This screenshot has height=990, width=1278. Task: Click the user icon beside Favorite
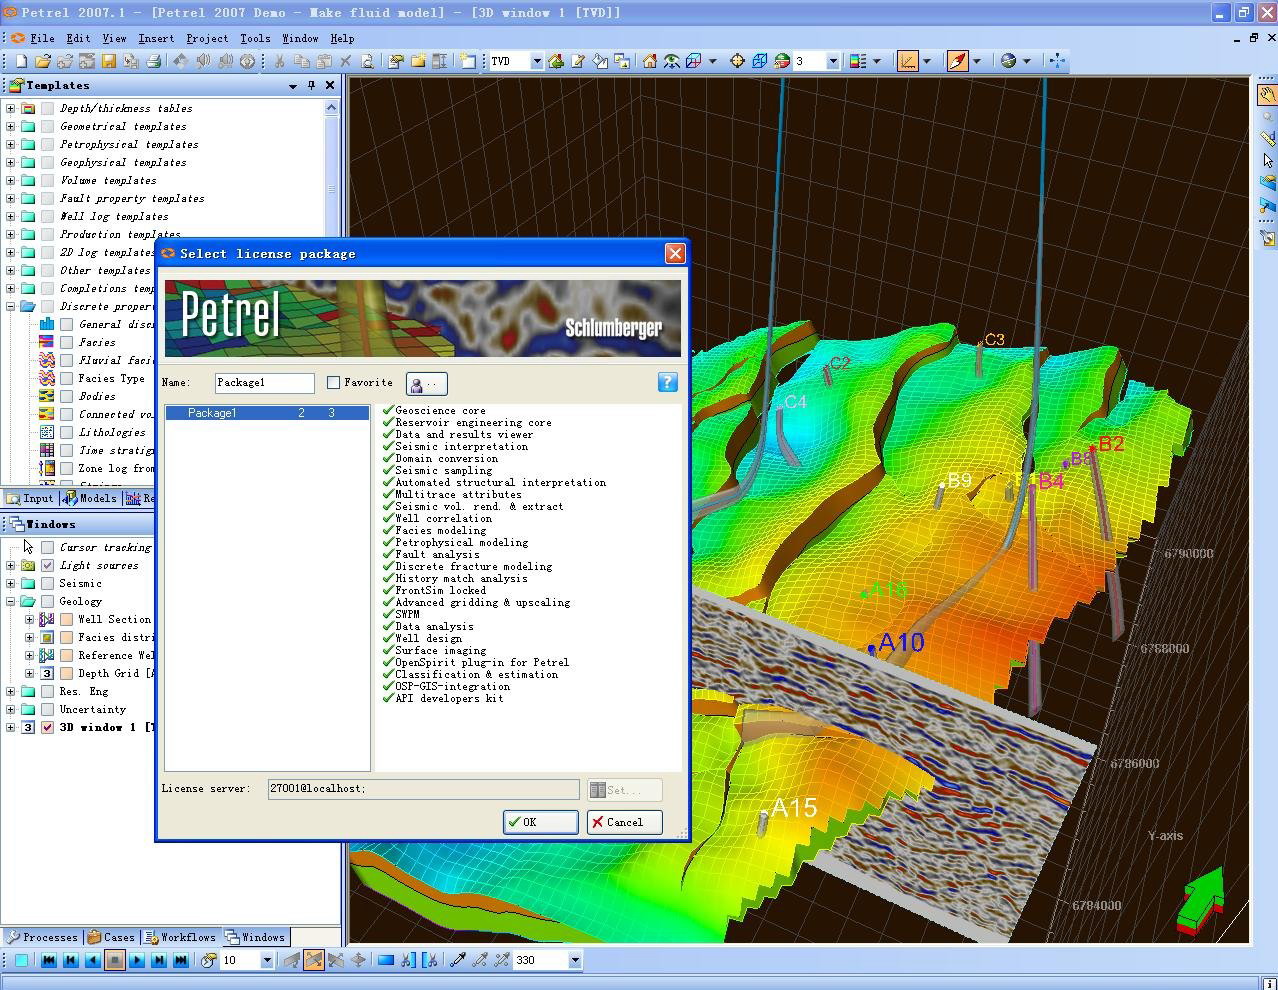pyautogui.click(x=427, y=383)
